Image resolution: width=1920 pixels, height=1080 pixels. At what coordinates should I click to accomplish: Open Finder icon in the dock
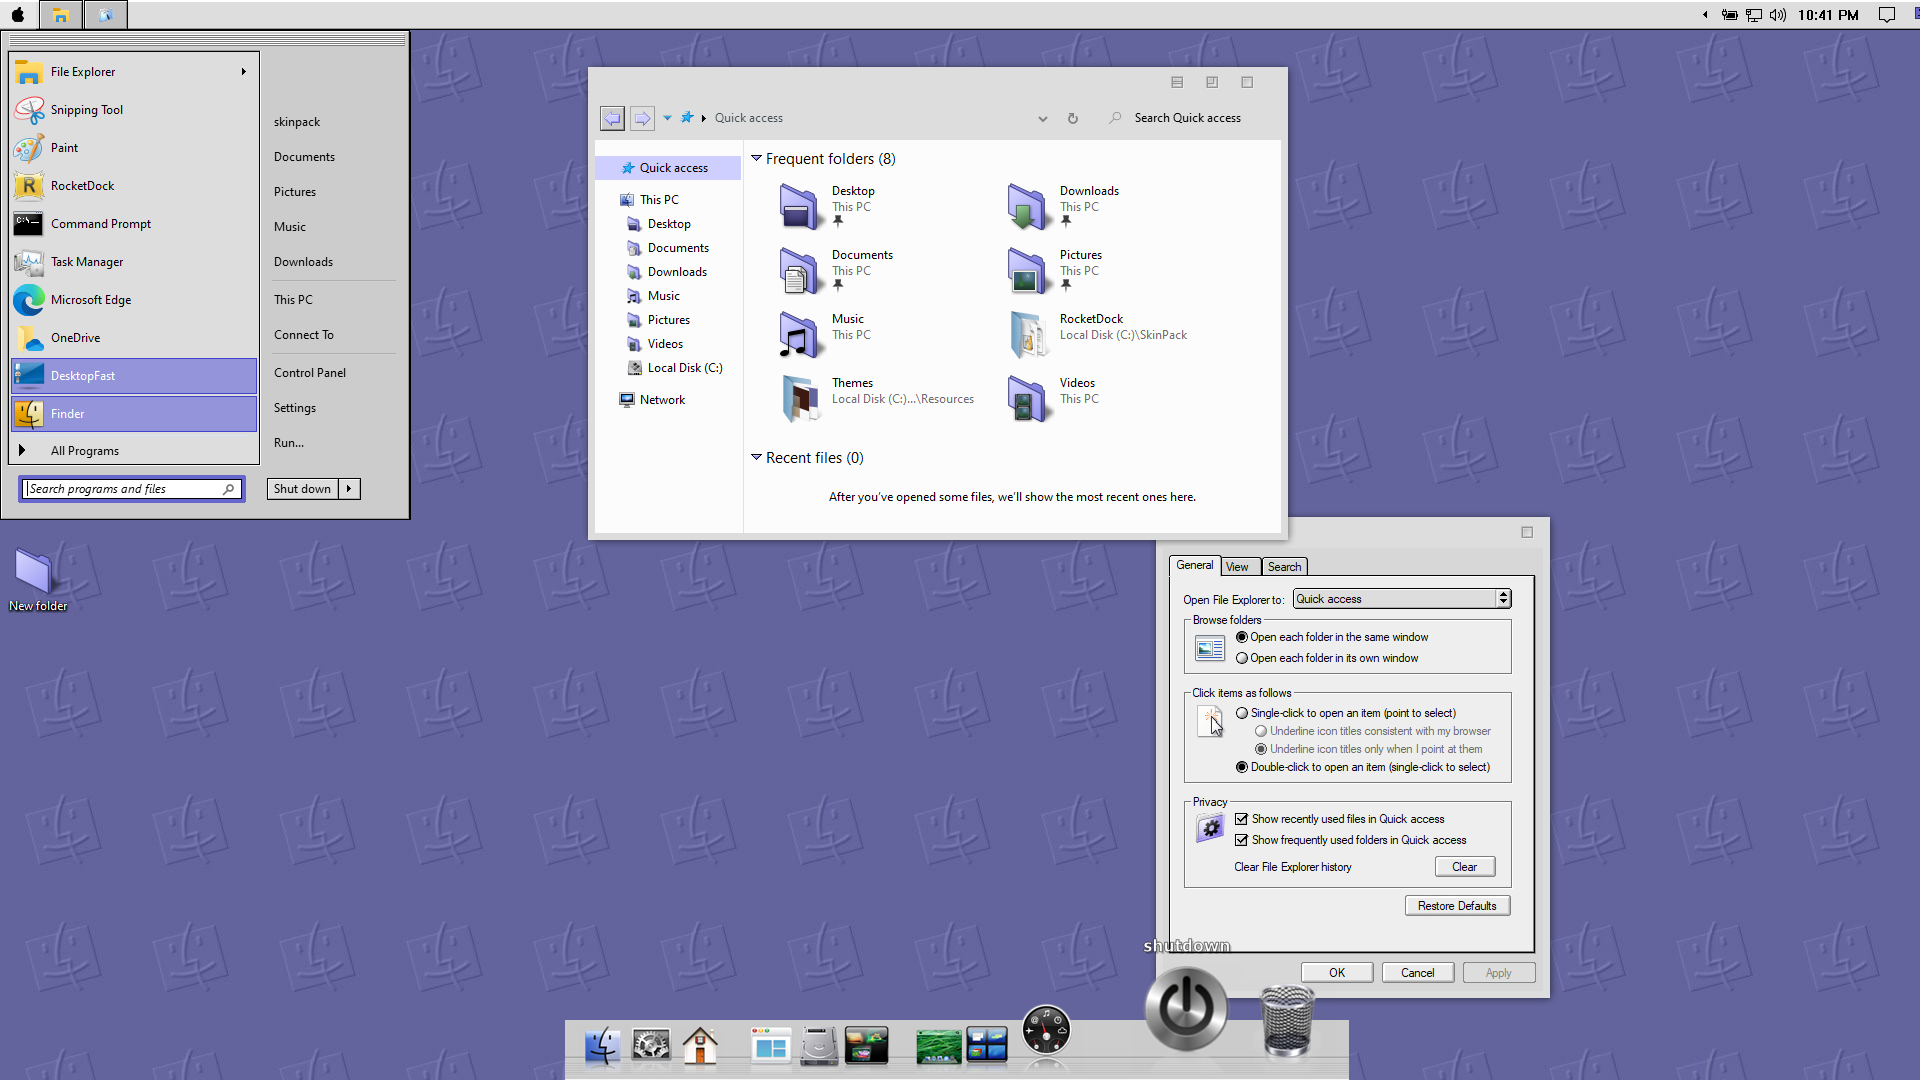point(602,1046)
